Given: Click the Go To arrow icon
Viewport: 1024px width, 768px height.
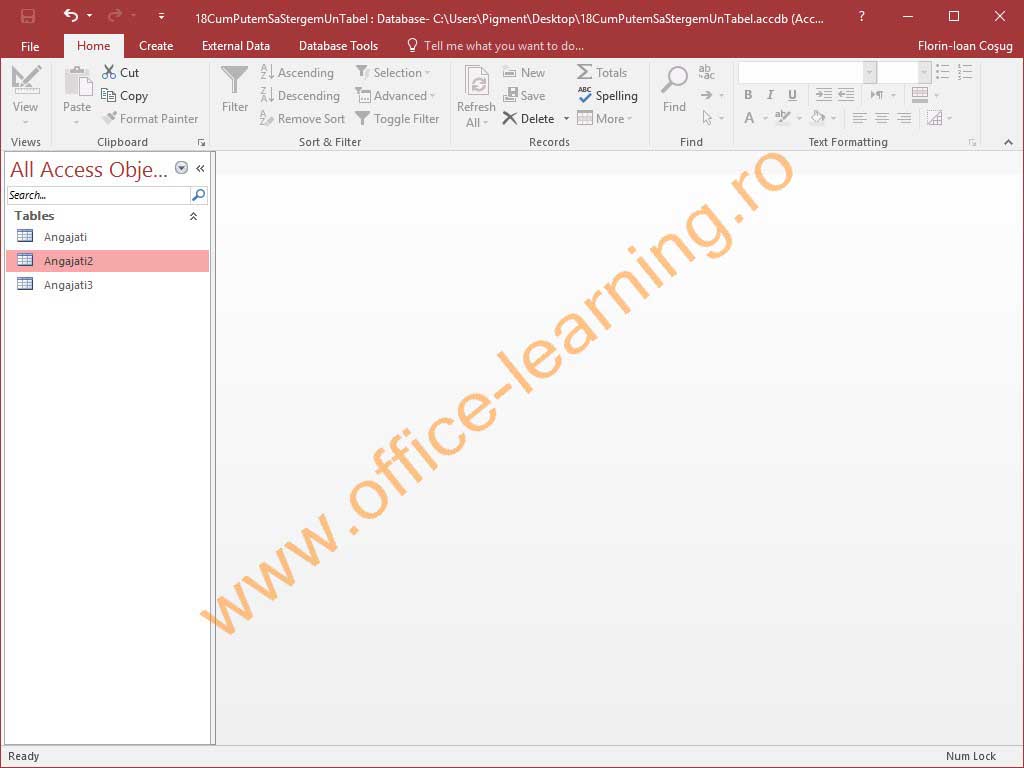Looking at the screenshot, I should (x=706, y=95).
